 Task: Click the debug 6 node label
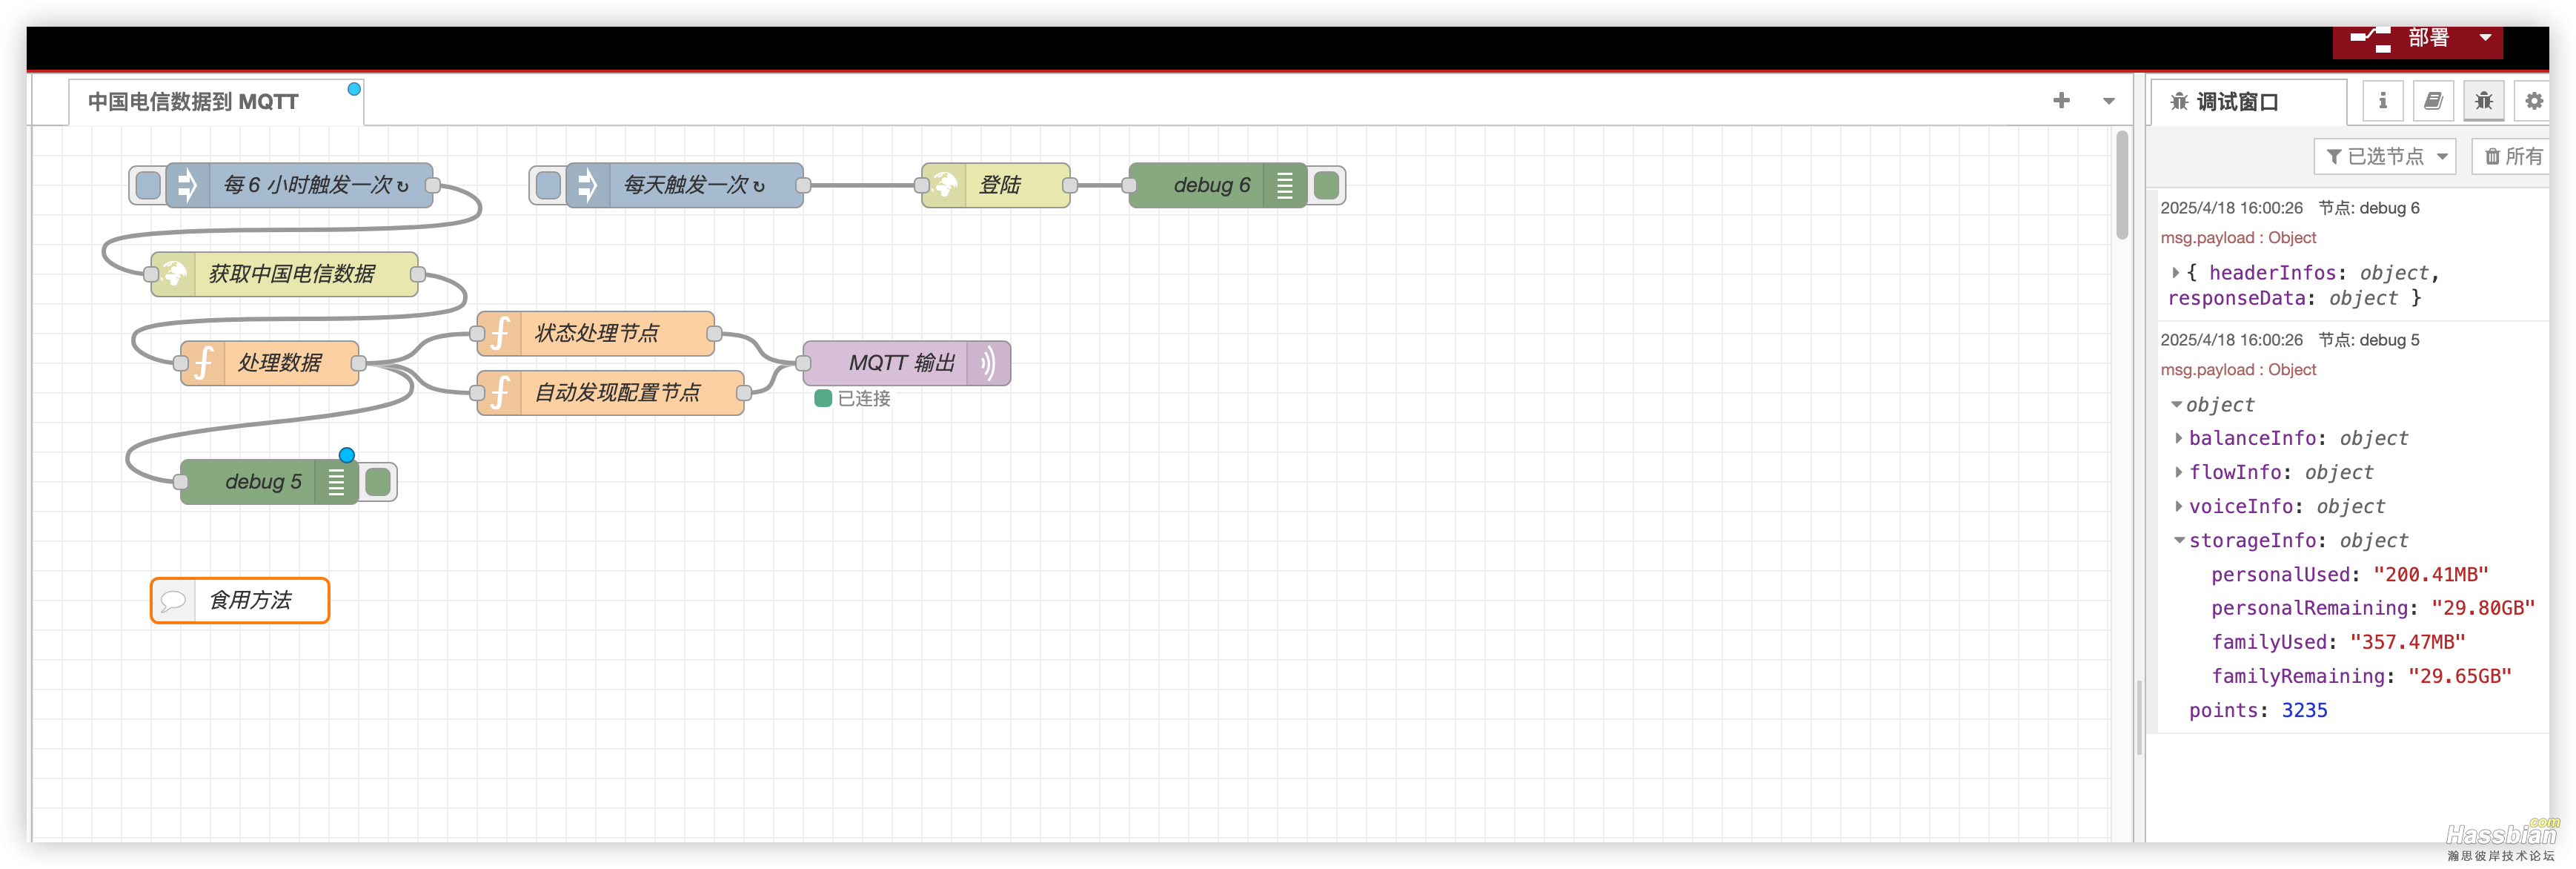tap(1212, 185)
